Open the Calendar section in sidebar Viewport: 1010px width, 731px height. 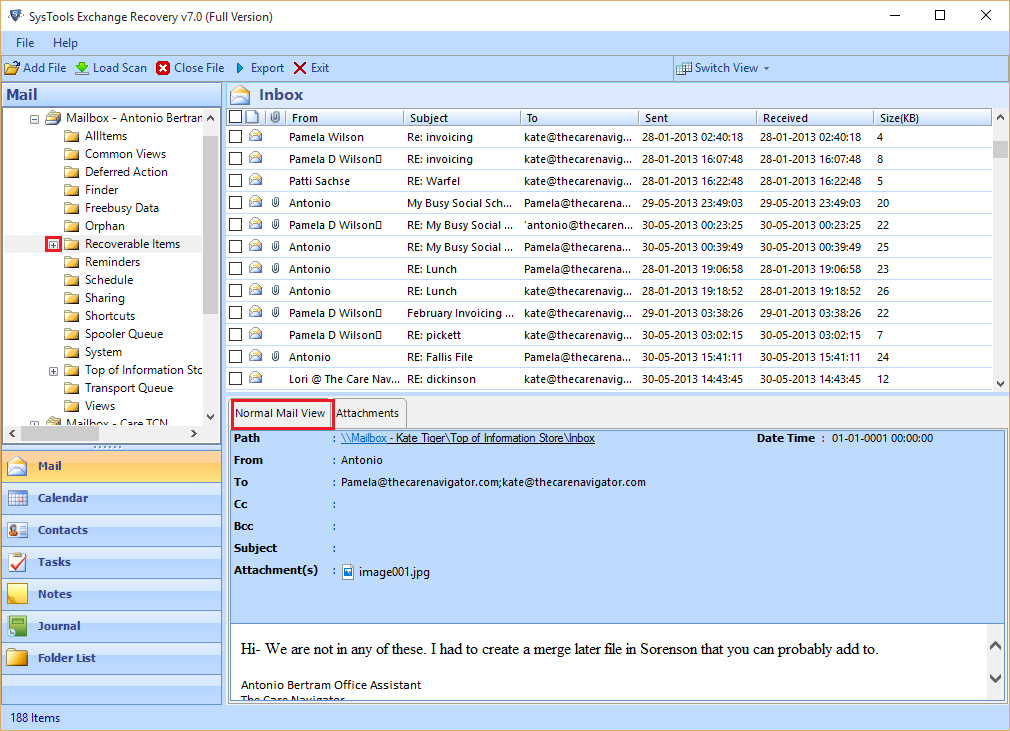pos(62,498)
